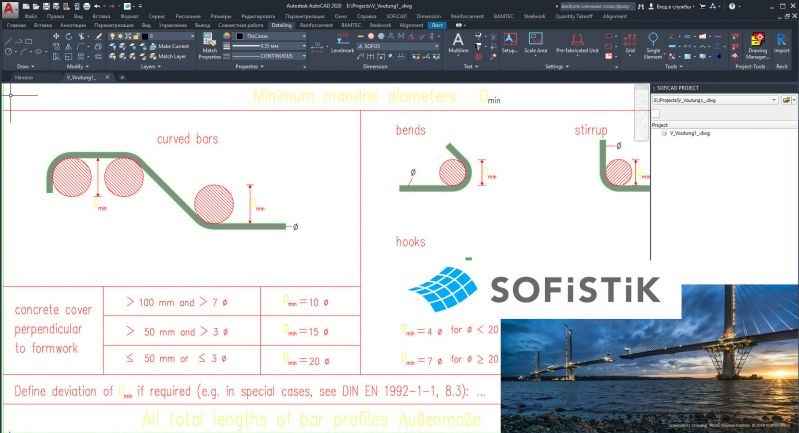Expand the SOFiCAD project path dropdown
The width and height of the screenshot is (799, 433).
point(776,100)
